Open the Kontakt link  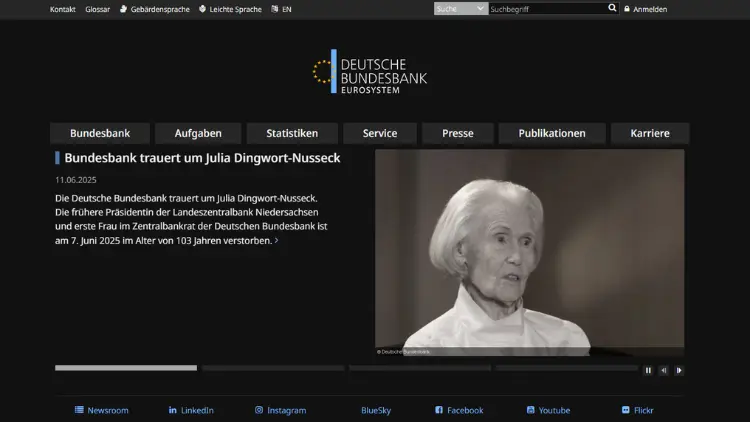pyautogui.click(x=63, y=9)
